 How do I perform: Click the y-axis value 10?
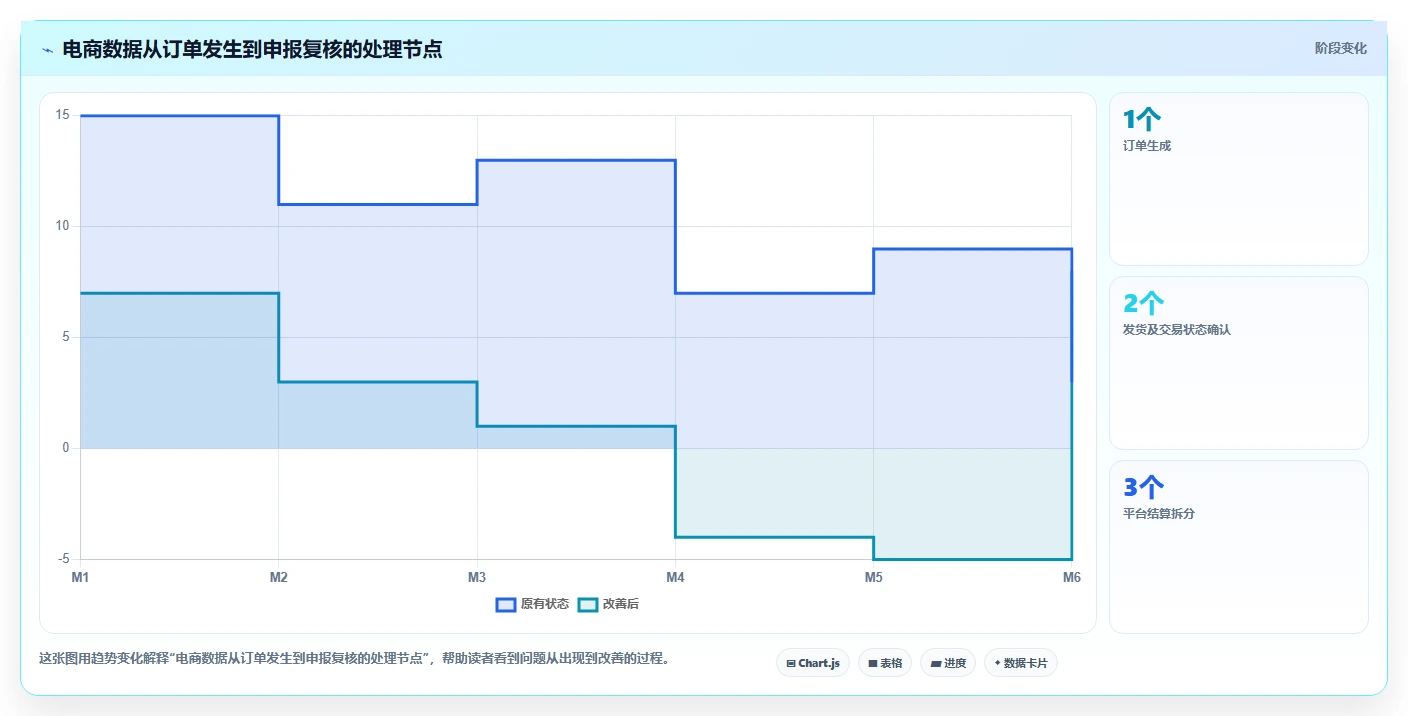tap(62, 226)
